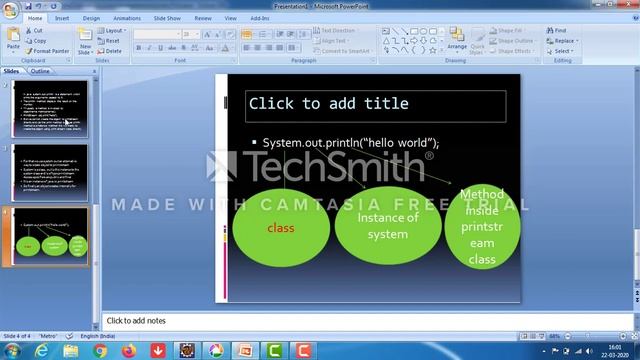640x360 pixels.
Task: Open the Arrange menu
Action: (457, 41)
